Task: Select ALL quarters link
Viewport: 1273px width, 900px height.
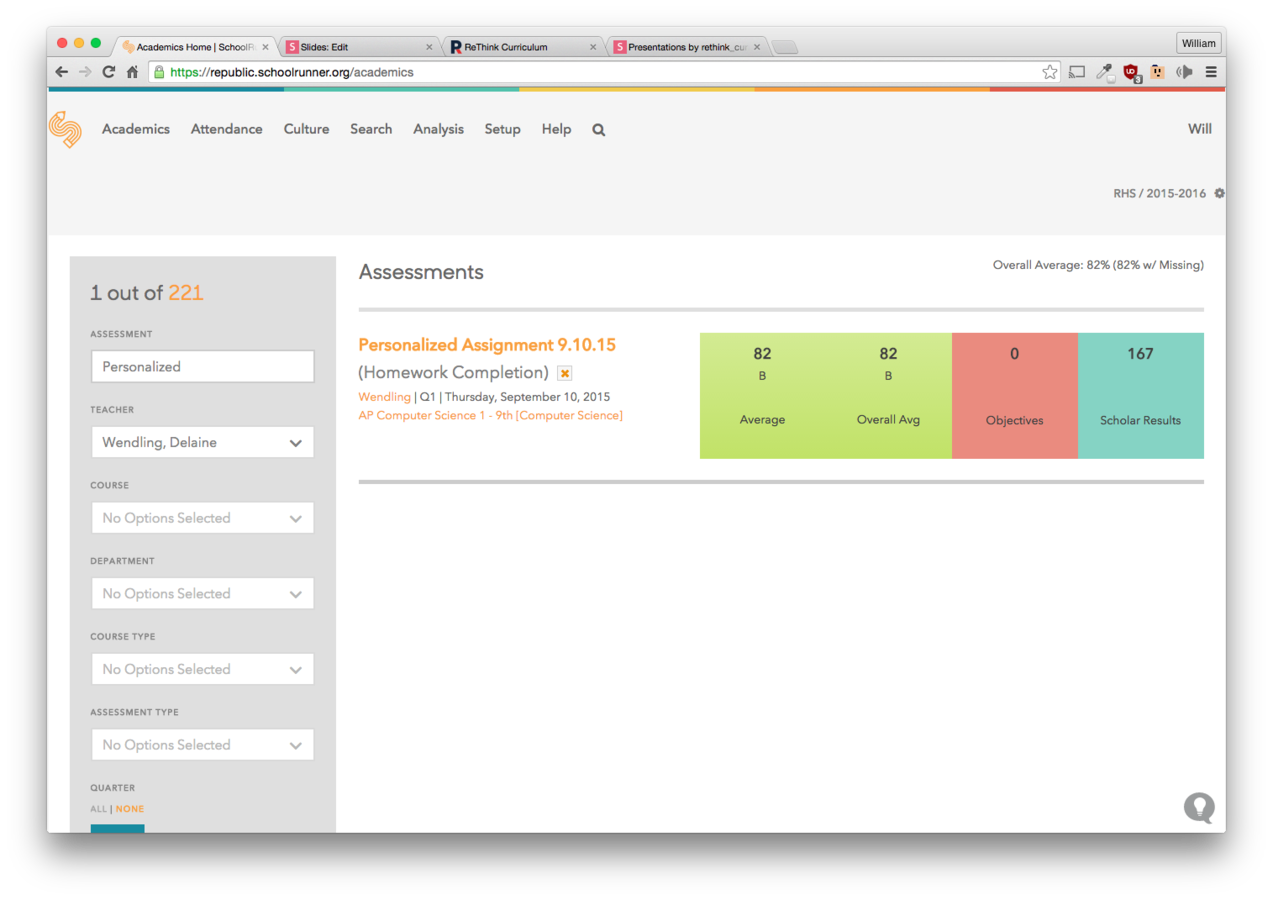Action: tap(98, 809)
